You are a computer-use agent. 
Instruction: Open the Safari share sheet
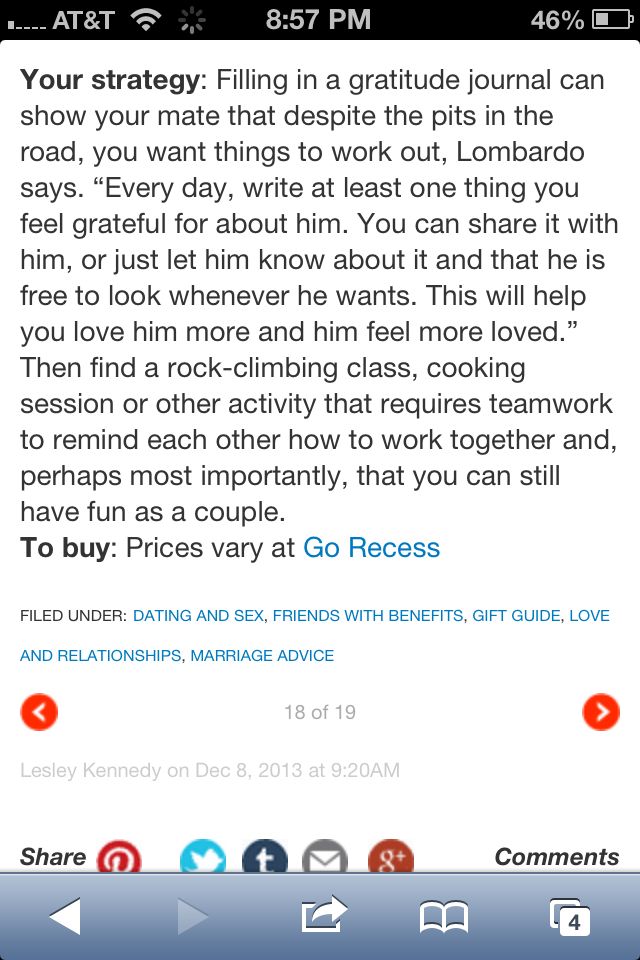point(323,914)
